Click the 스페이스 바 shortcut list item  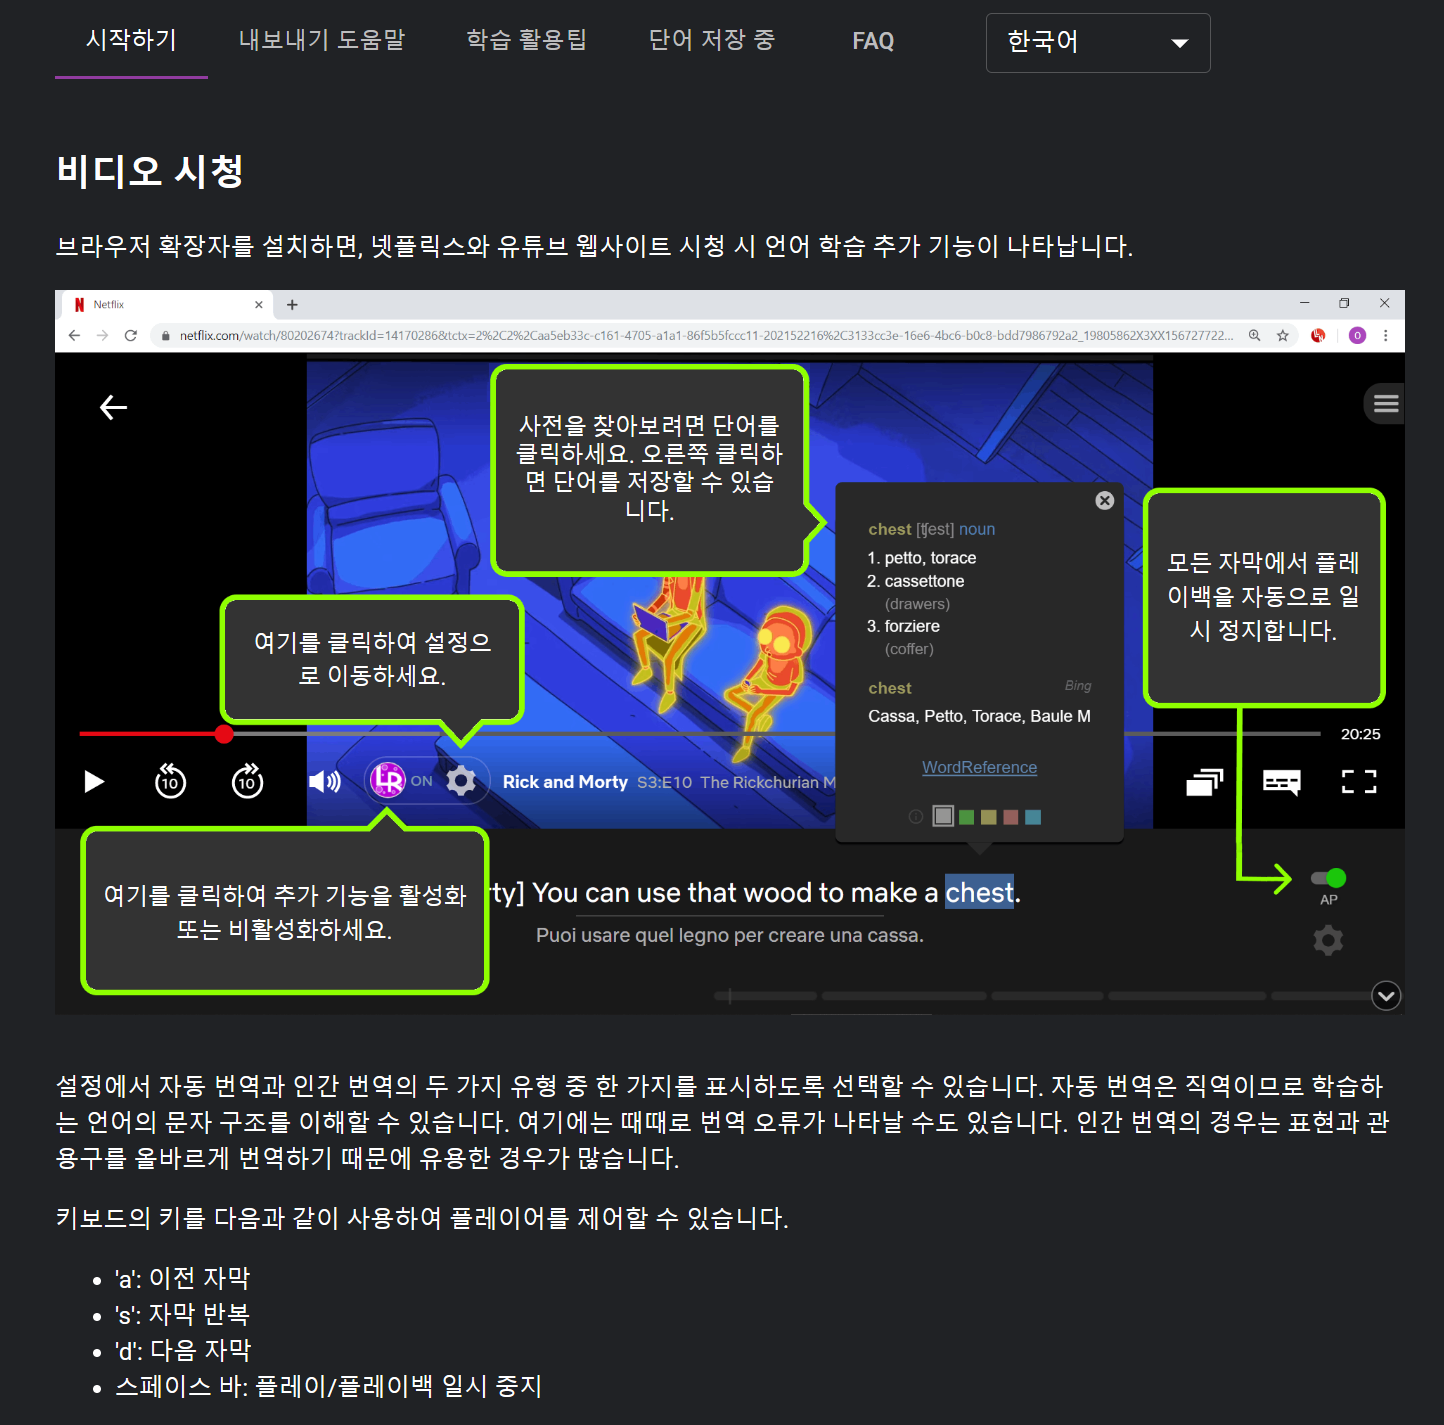tap(328, 1386)
